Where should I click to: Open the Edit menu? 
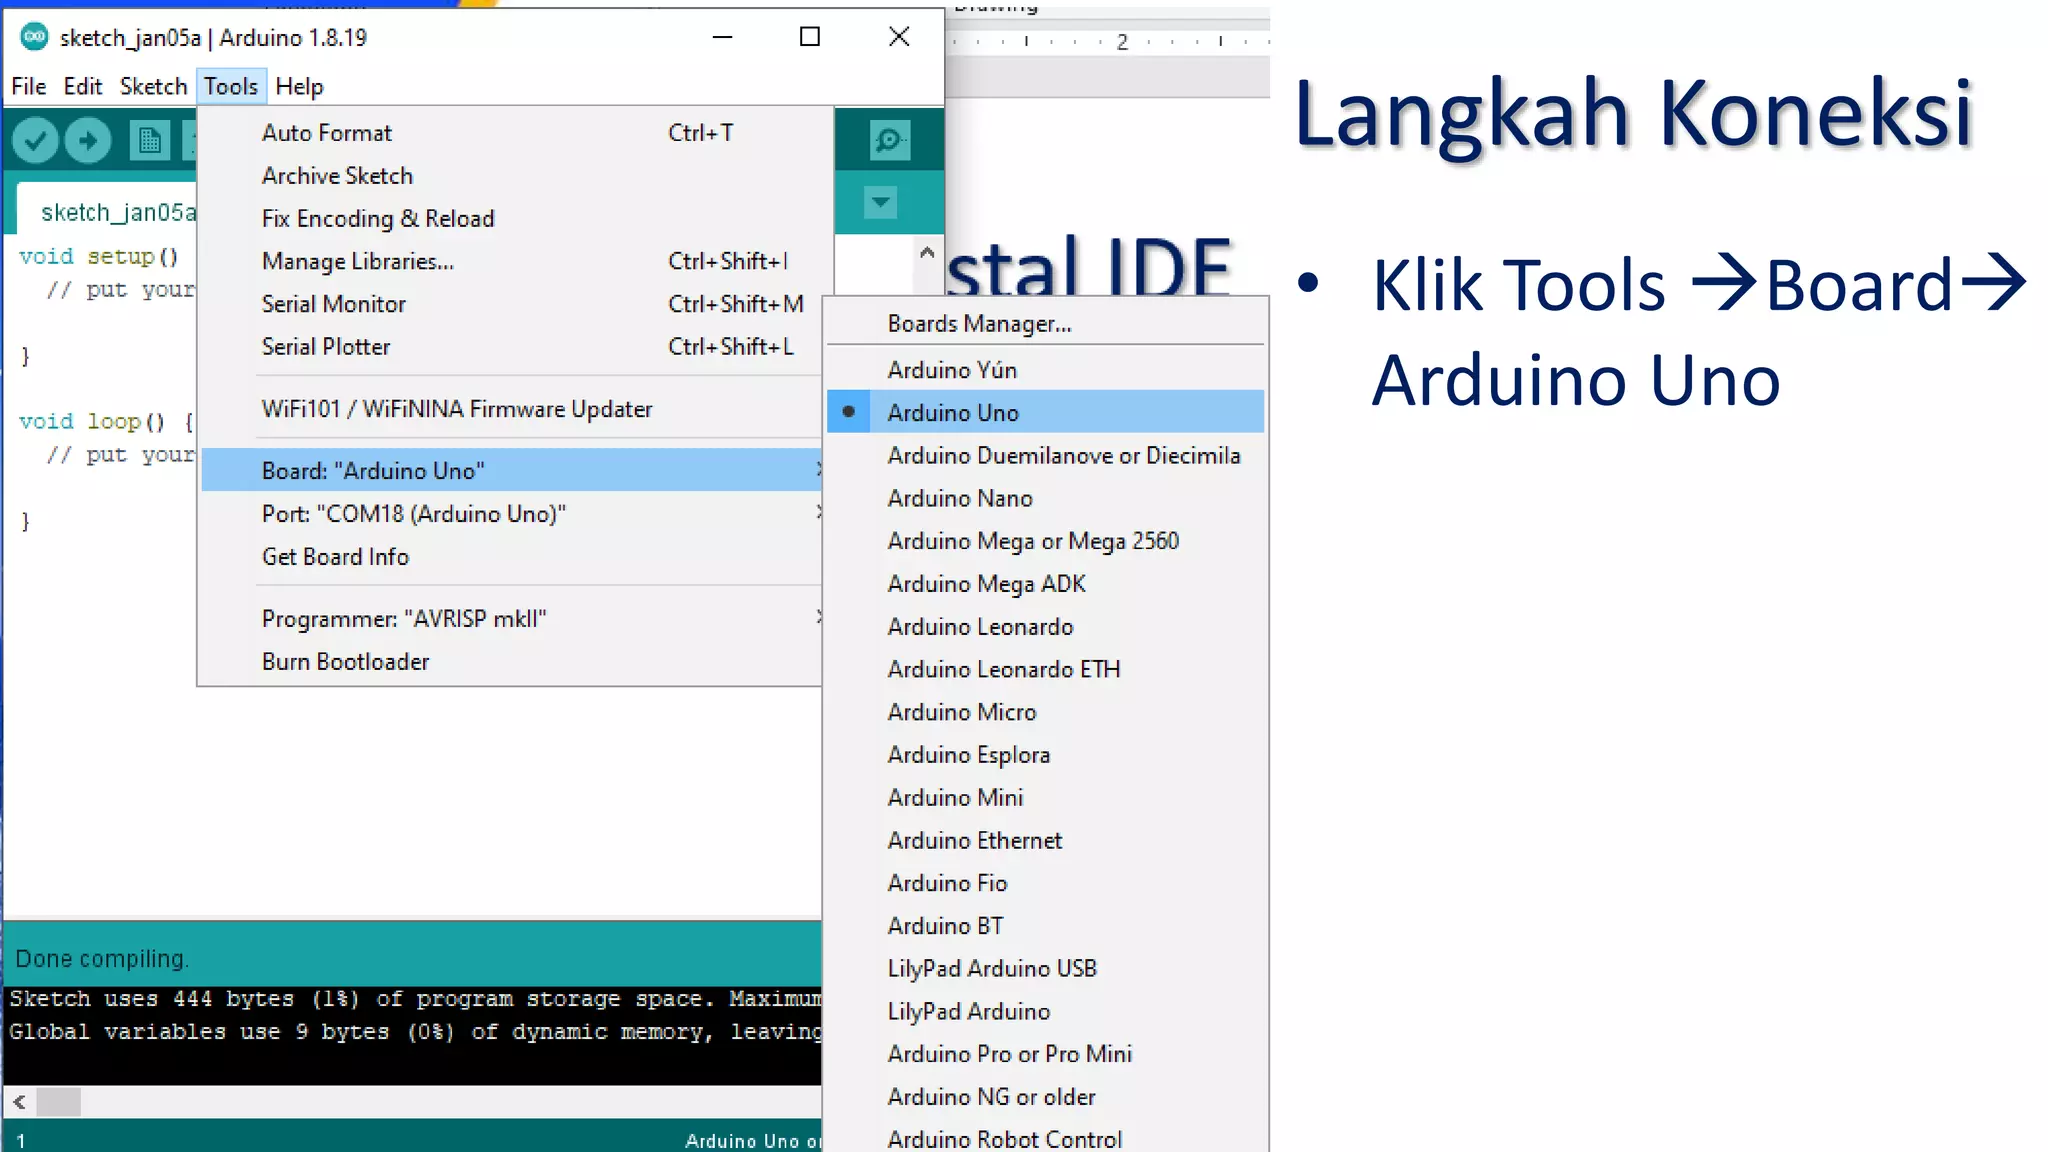click(x=83, y=87)
